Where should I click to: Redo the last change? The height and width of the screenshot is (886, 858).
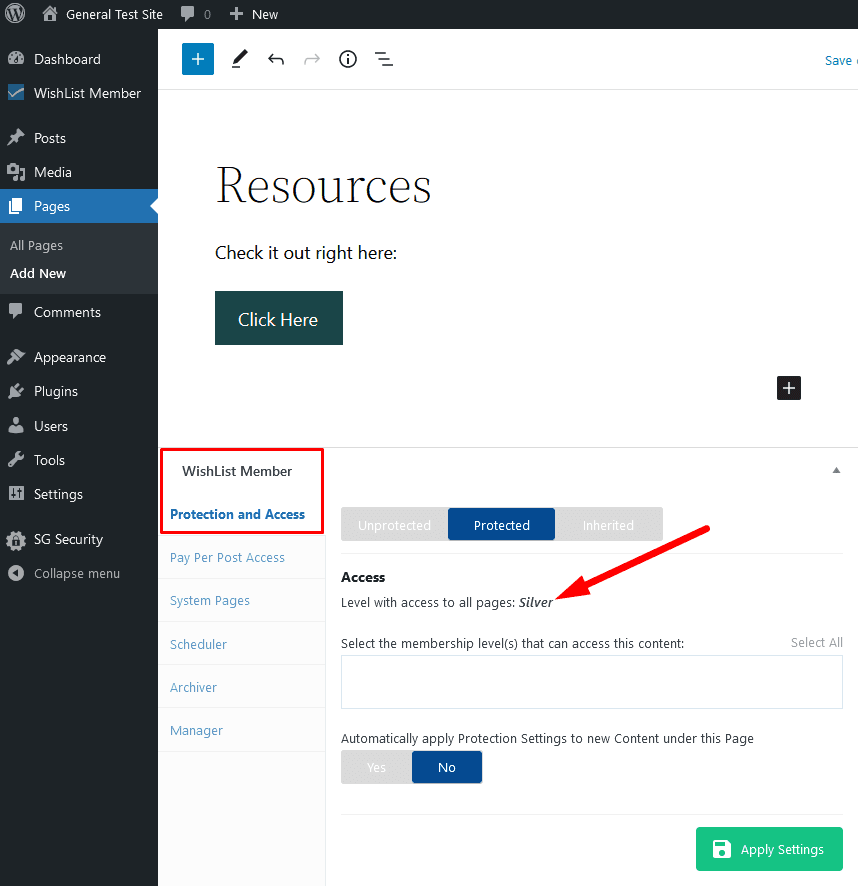click(x=312, y=59)
